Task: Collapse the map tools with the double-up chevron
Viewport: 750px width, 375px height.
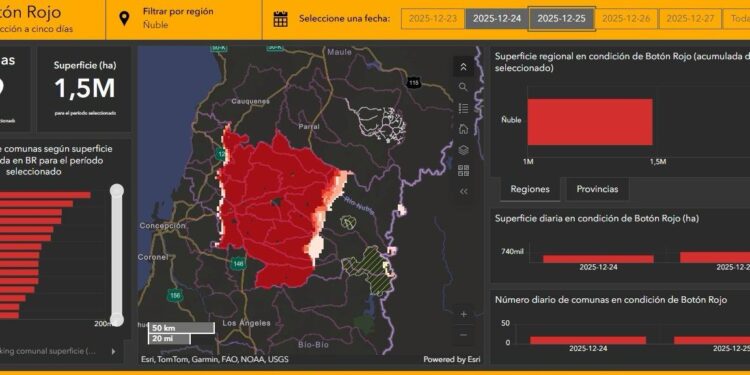Action: pos(463,67)
